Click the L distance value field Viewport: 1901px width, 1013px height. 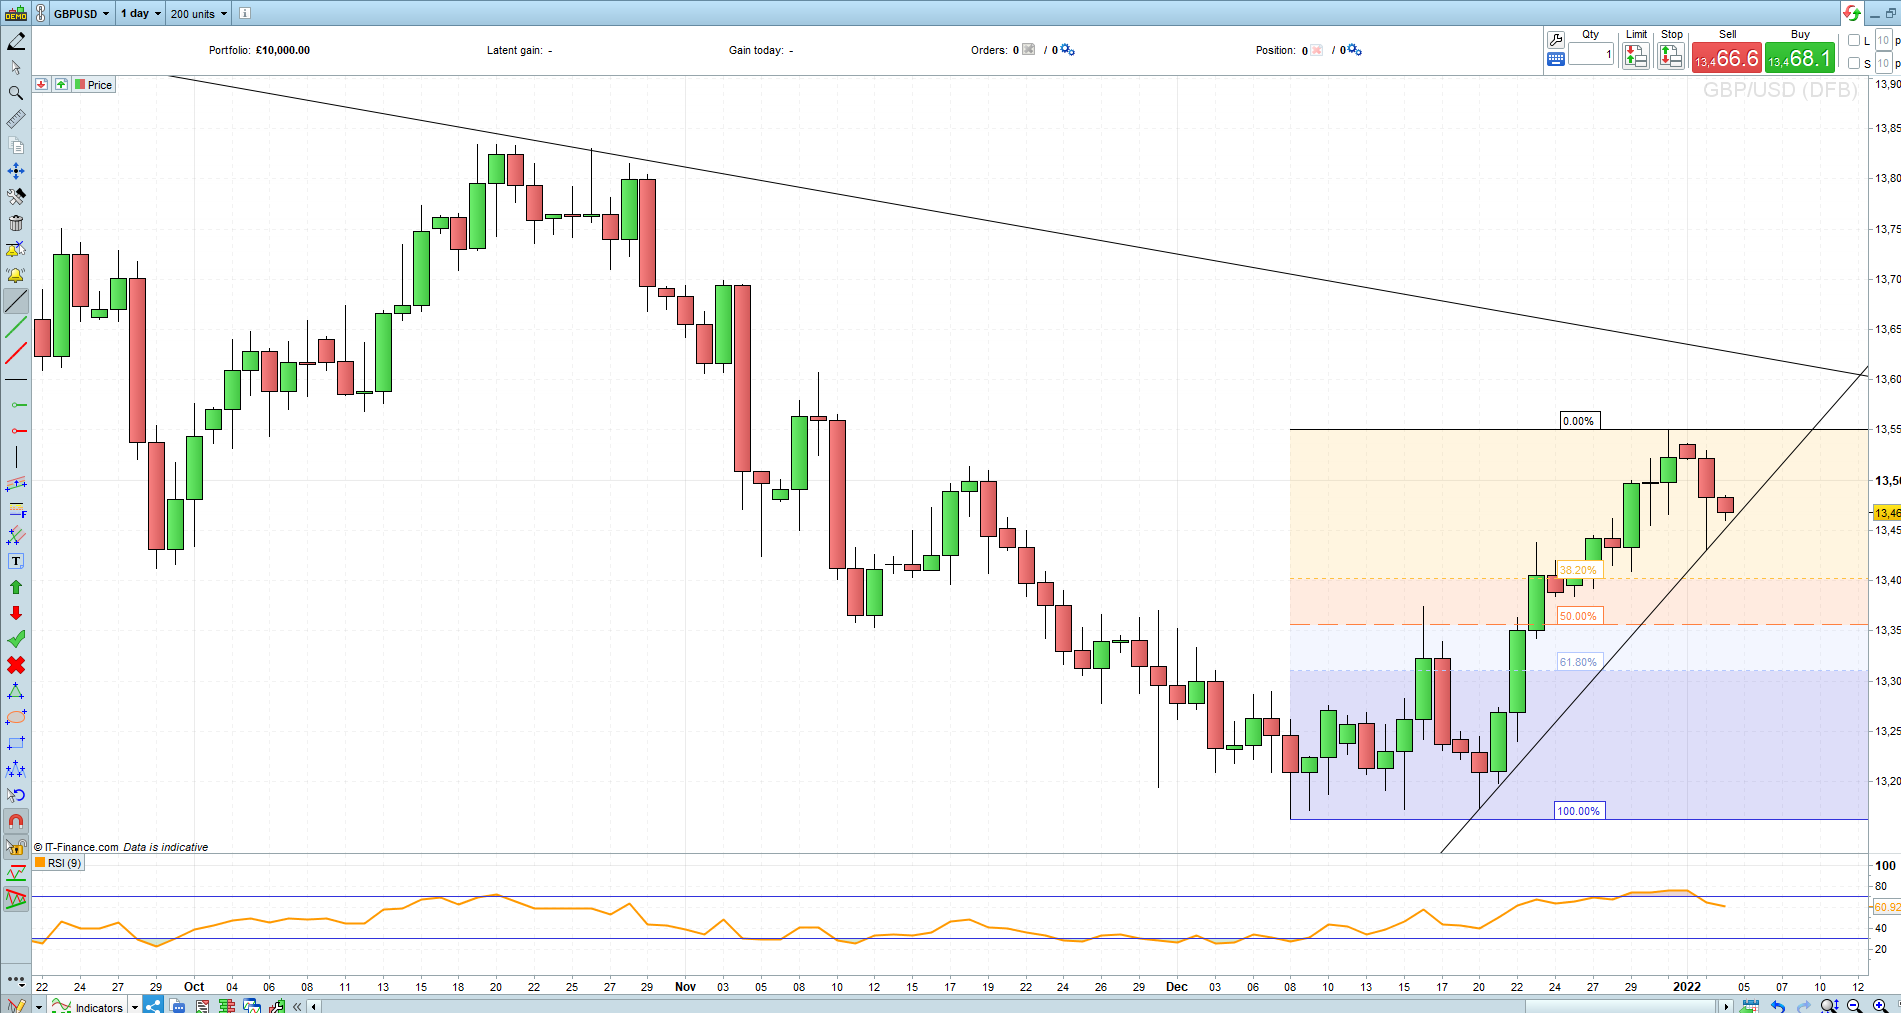point(1883,40)
